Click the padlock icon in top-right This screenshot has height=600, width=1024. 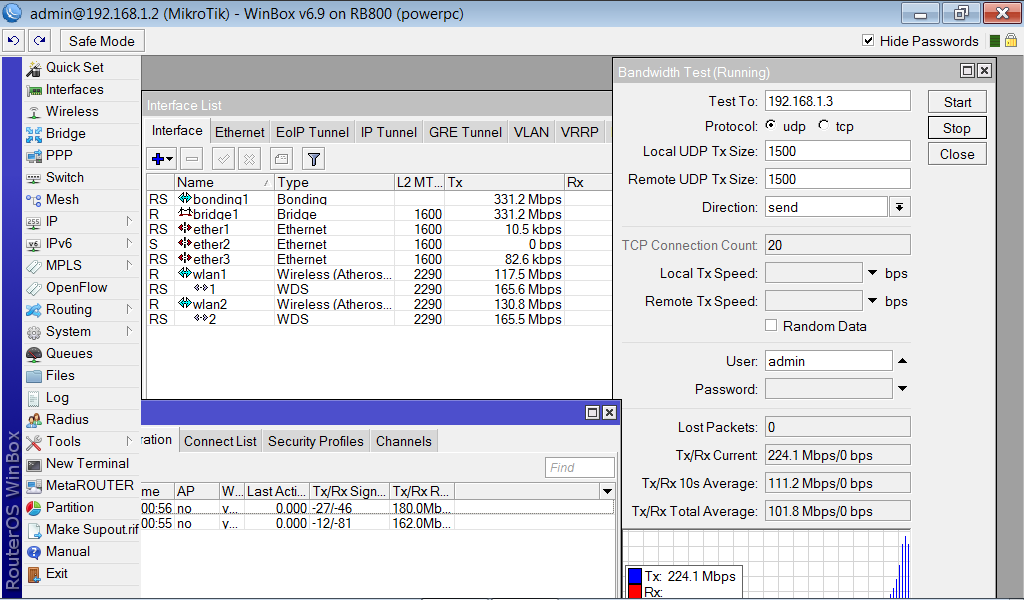pos(1011,40)
